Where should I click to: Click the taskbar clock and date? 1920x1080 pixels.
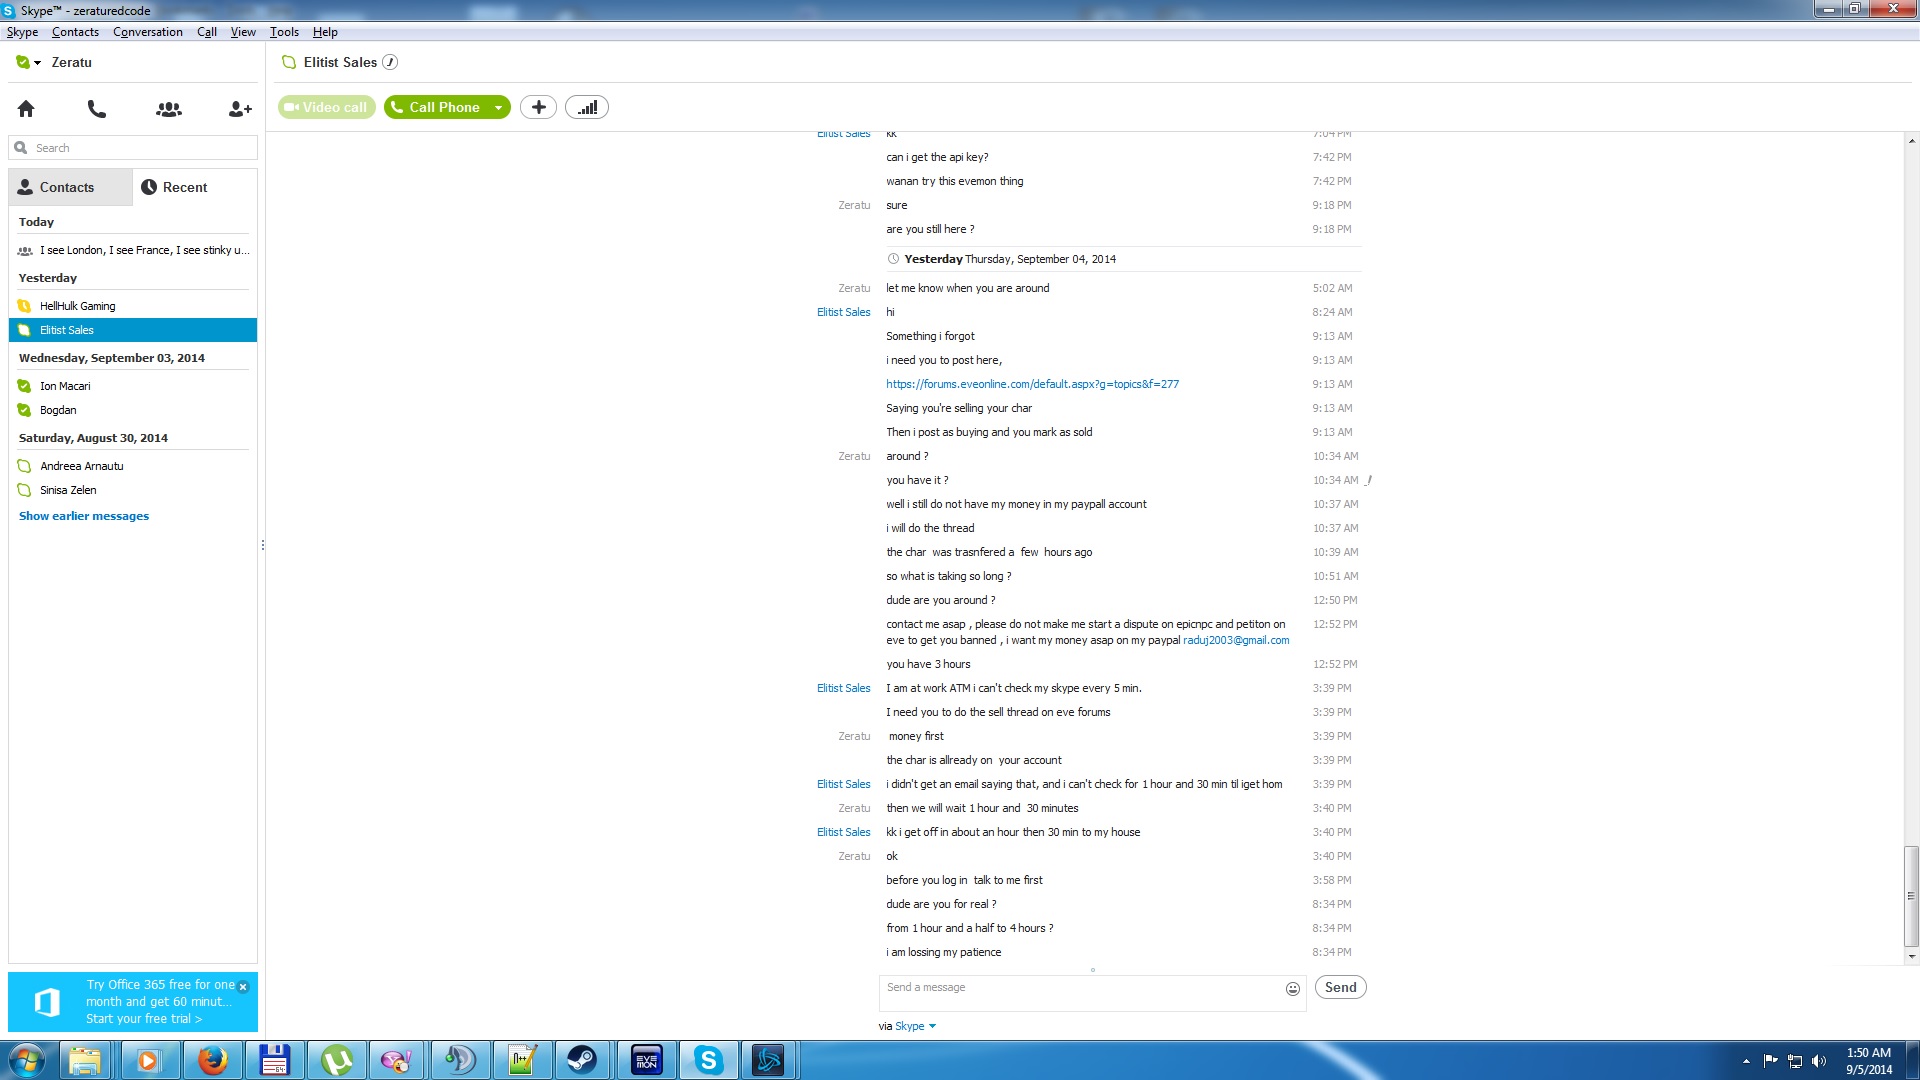click(1868, 1061)
